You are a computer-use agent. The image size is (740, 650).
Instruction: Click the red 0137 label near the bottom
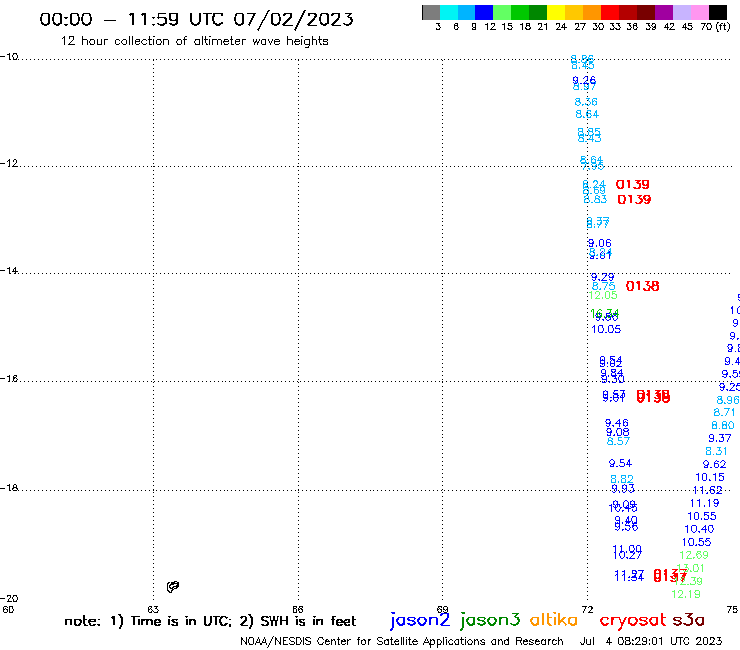(670, 575)
